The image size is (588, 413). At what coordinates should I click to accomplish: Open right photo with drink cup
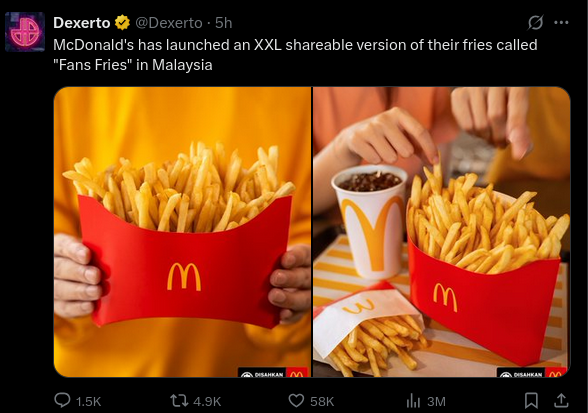(442, 232)
